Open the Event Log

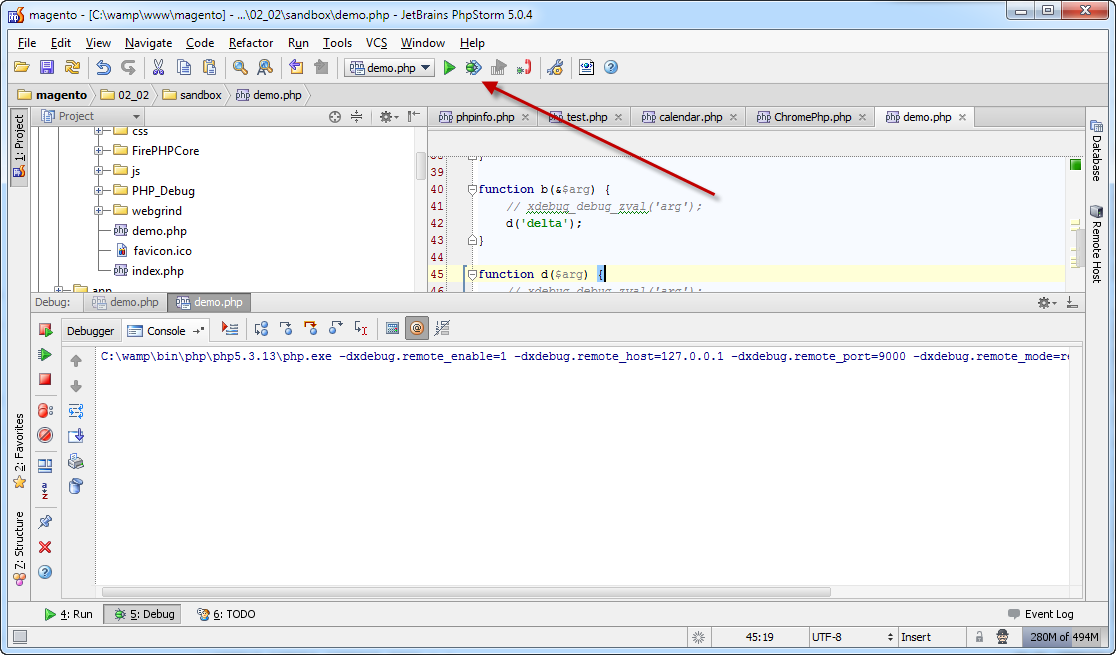pos(1041,614)
